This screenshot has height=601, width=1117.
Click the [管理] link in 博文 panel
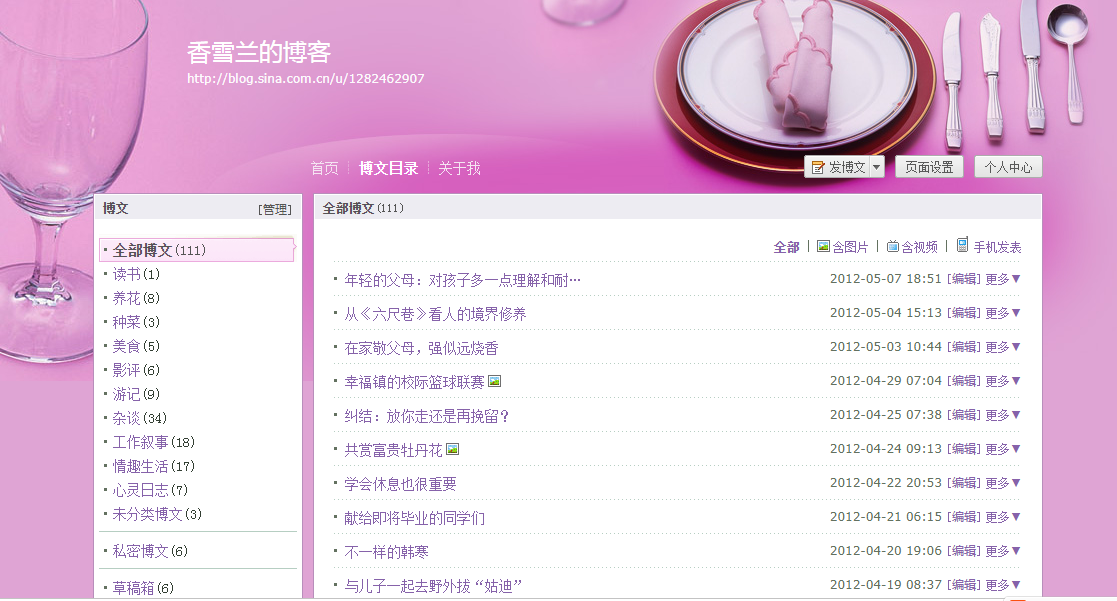point(275,209)
